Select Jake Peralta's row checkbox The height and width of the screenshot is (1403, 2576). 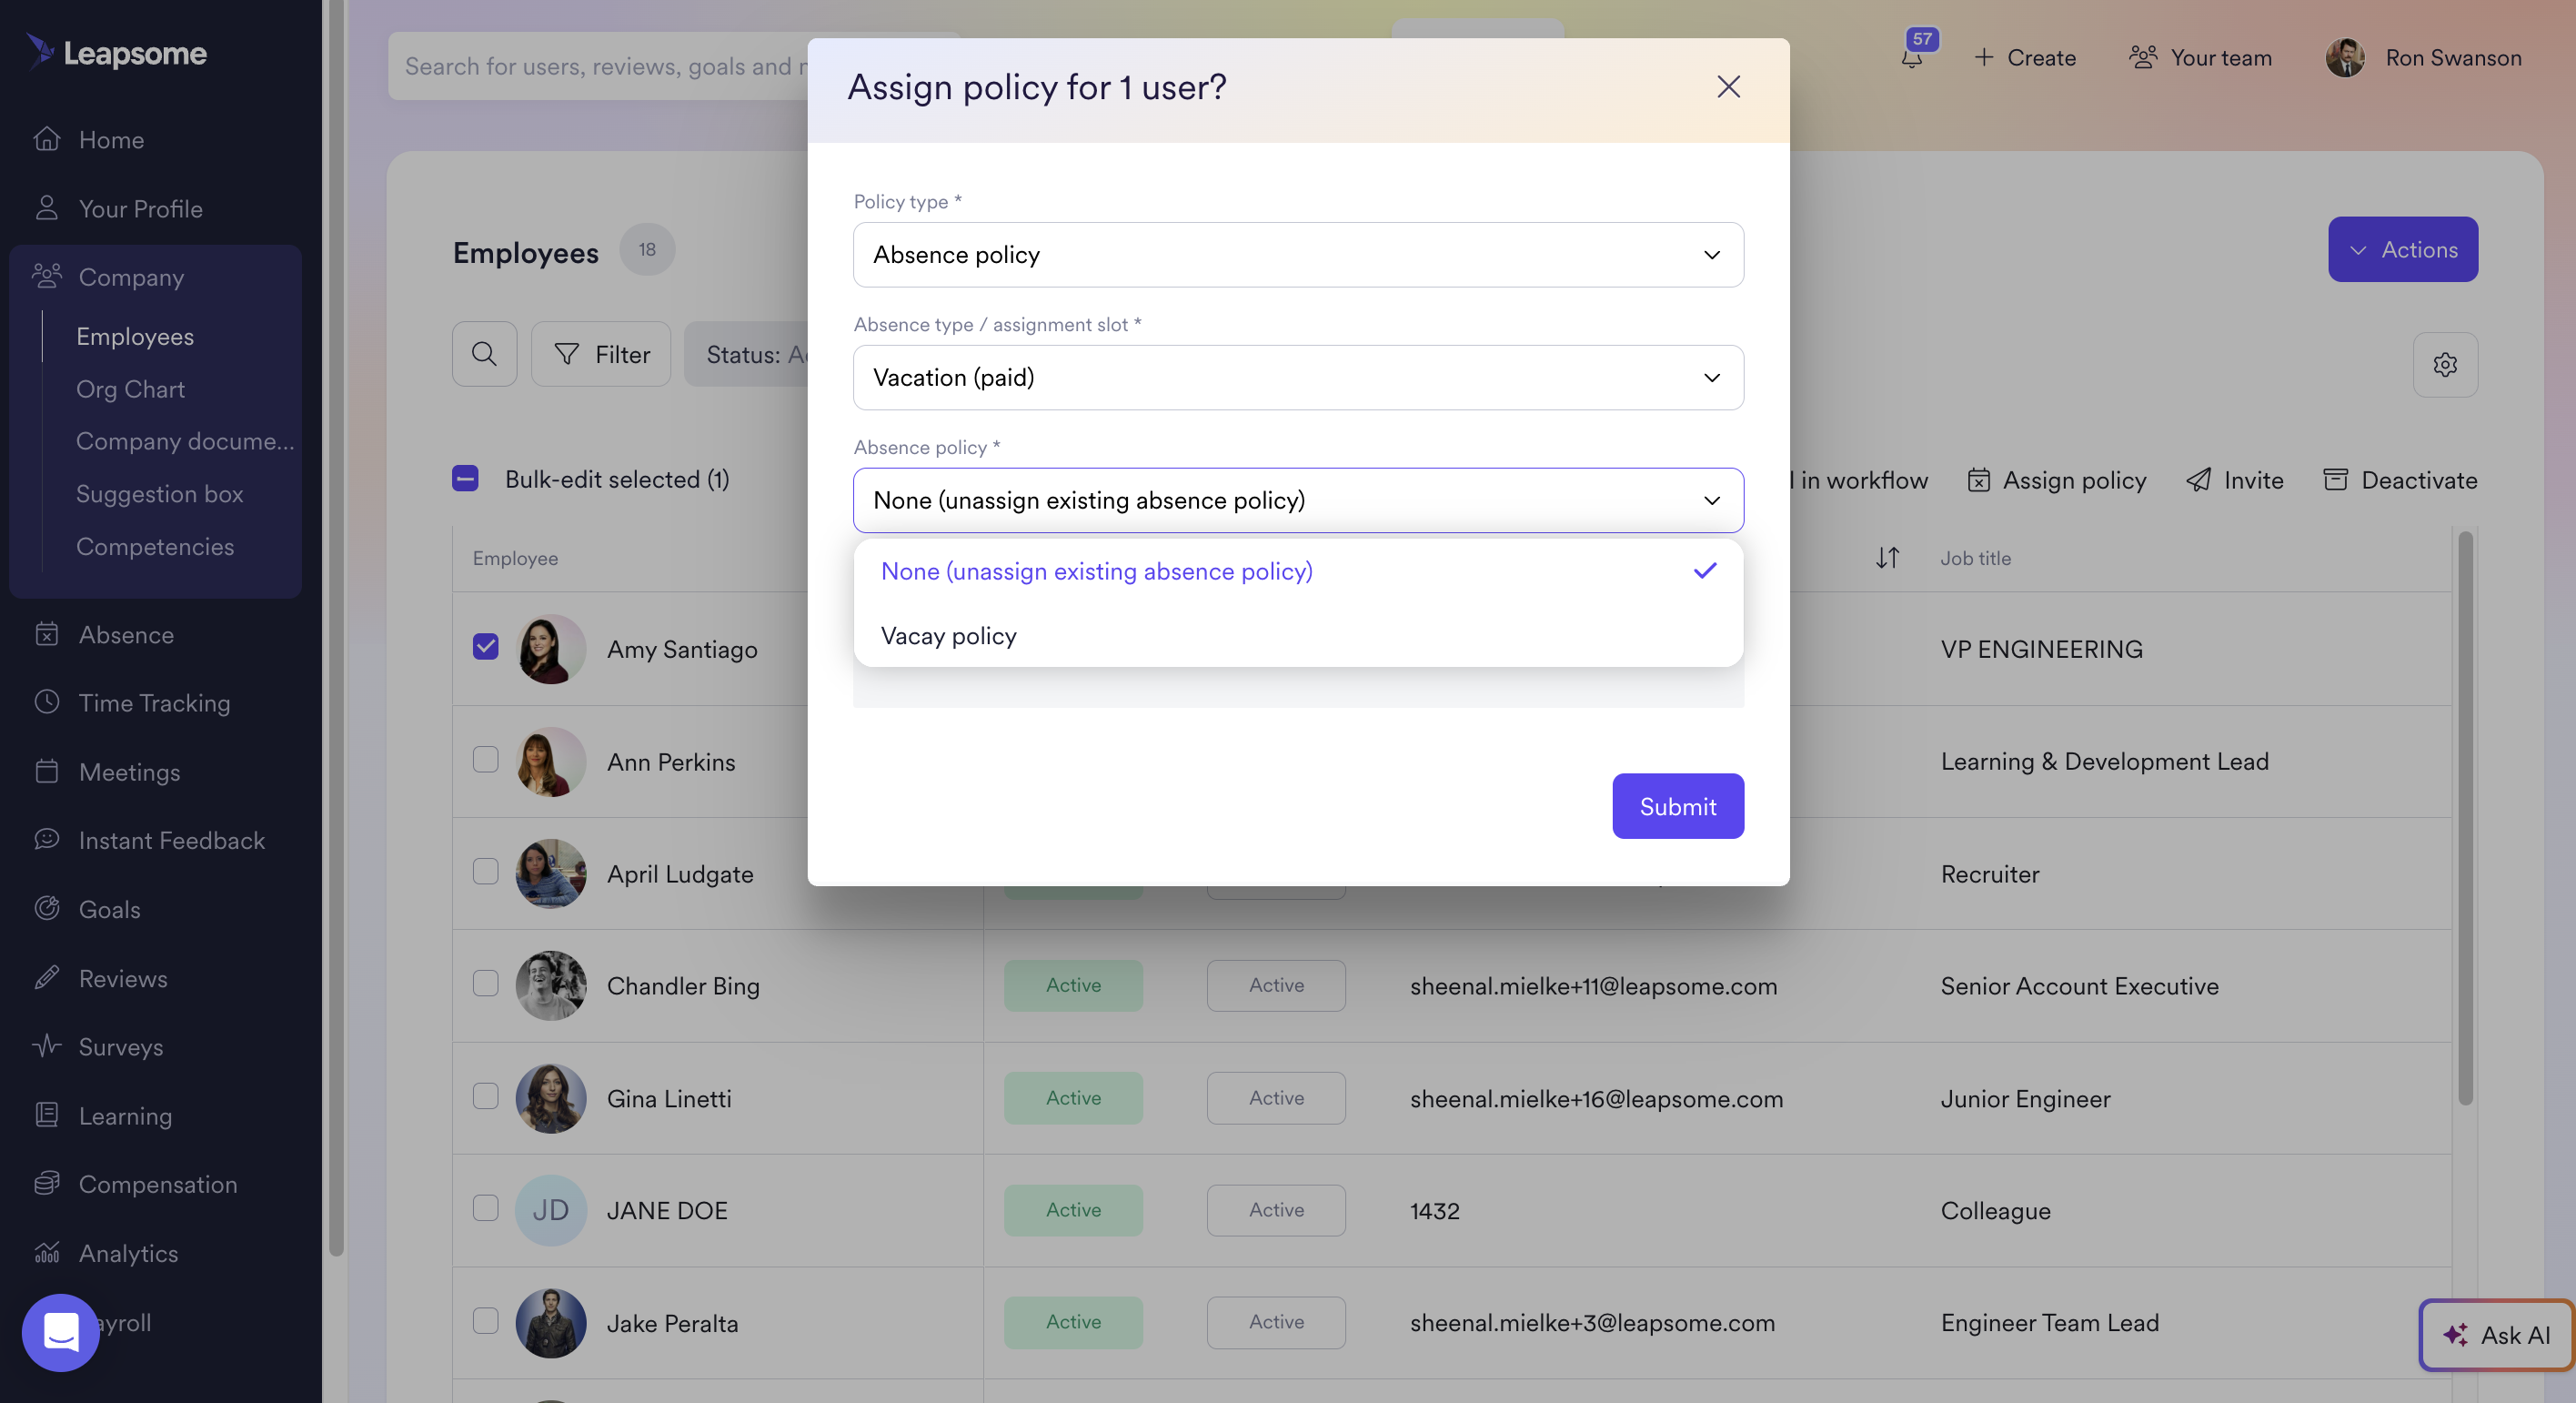tap(485, 1321)
